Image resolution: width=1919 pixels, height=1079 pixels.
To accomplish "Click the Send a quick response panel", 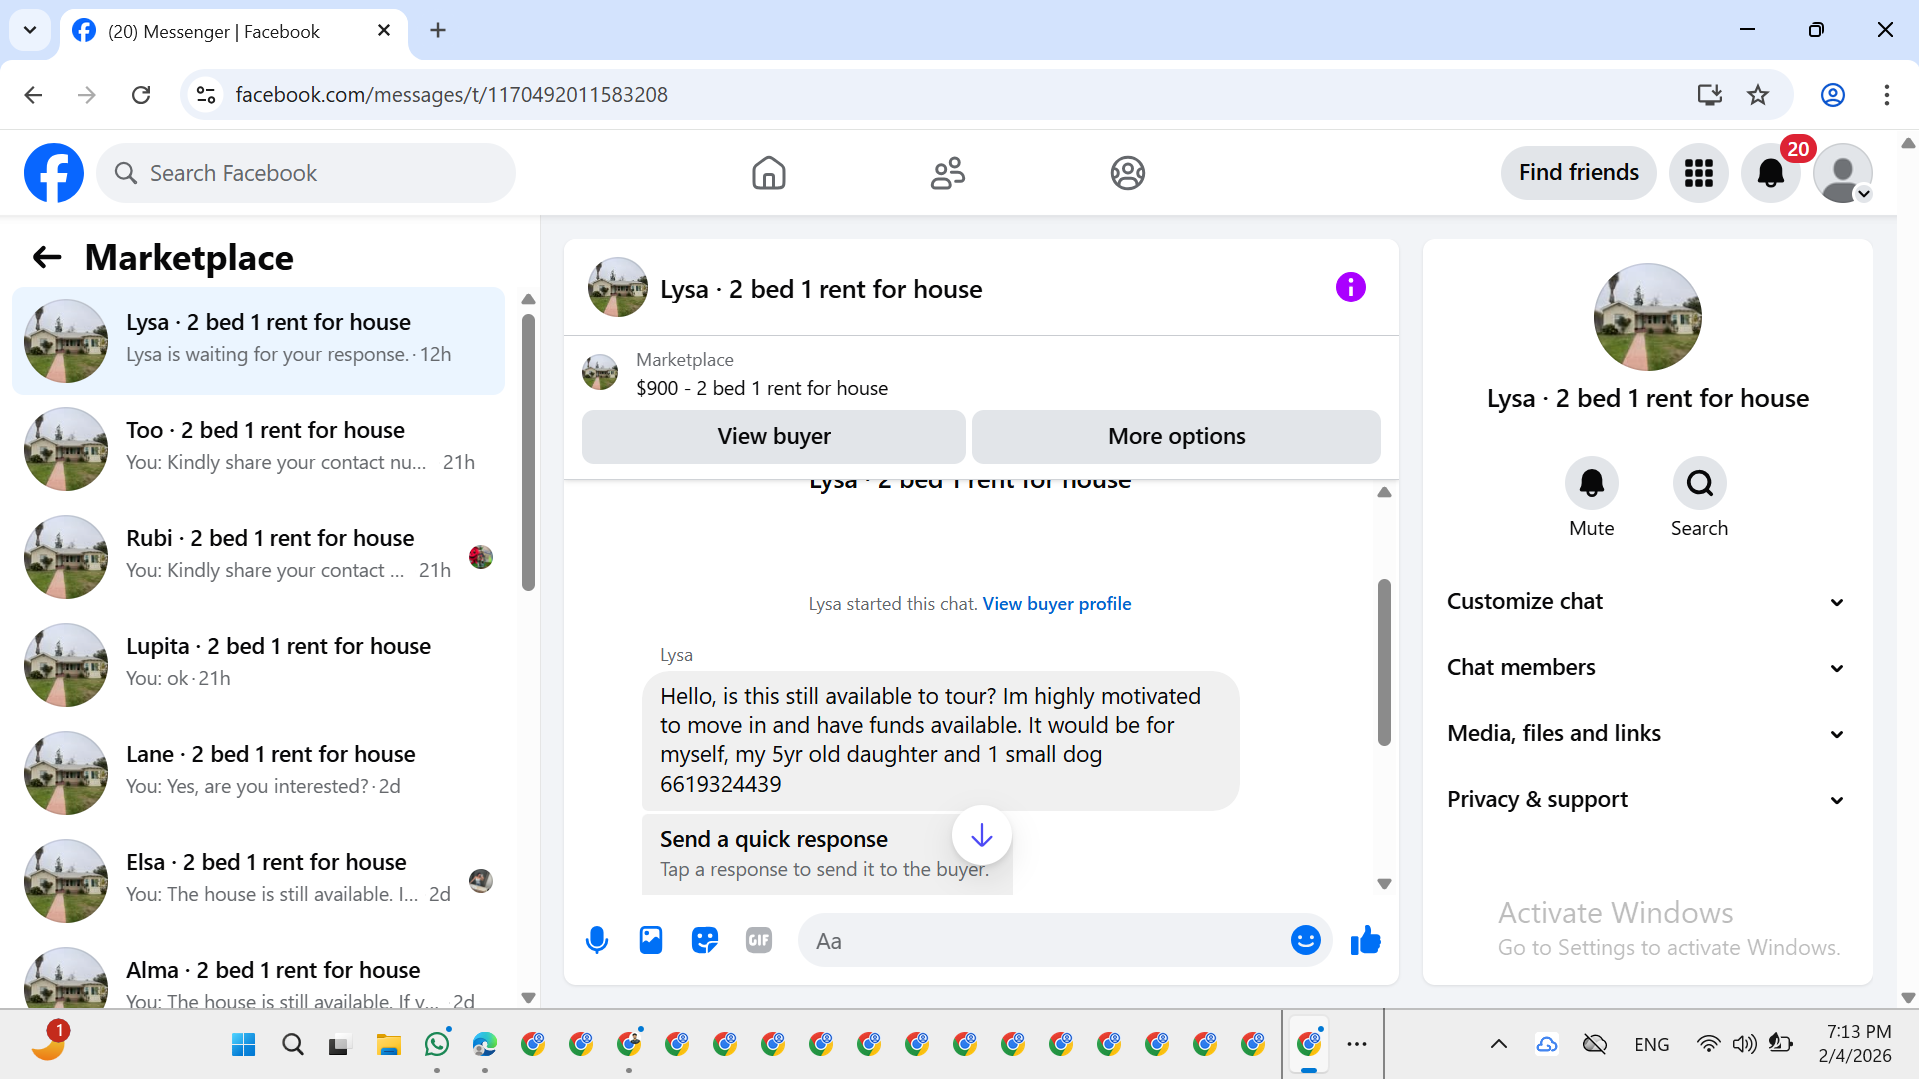I will [827, 853].
